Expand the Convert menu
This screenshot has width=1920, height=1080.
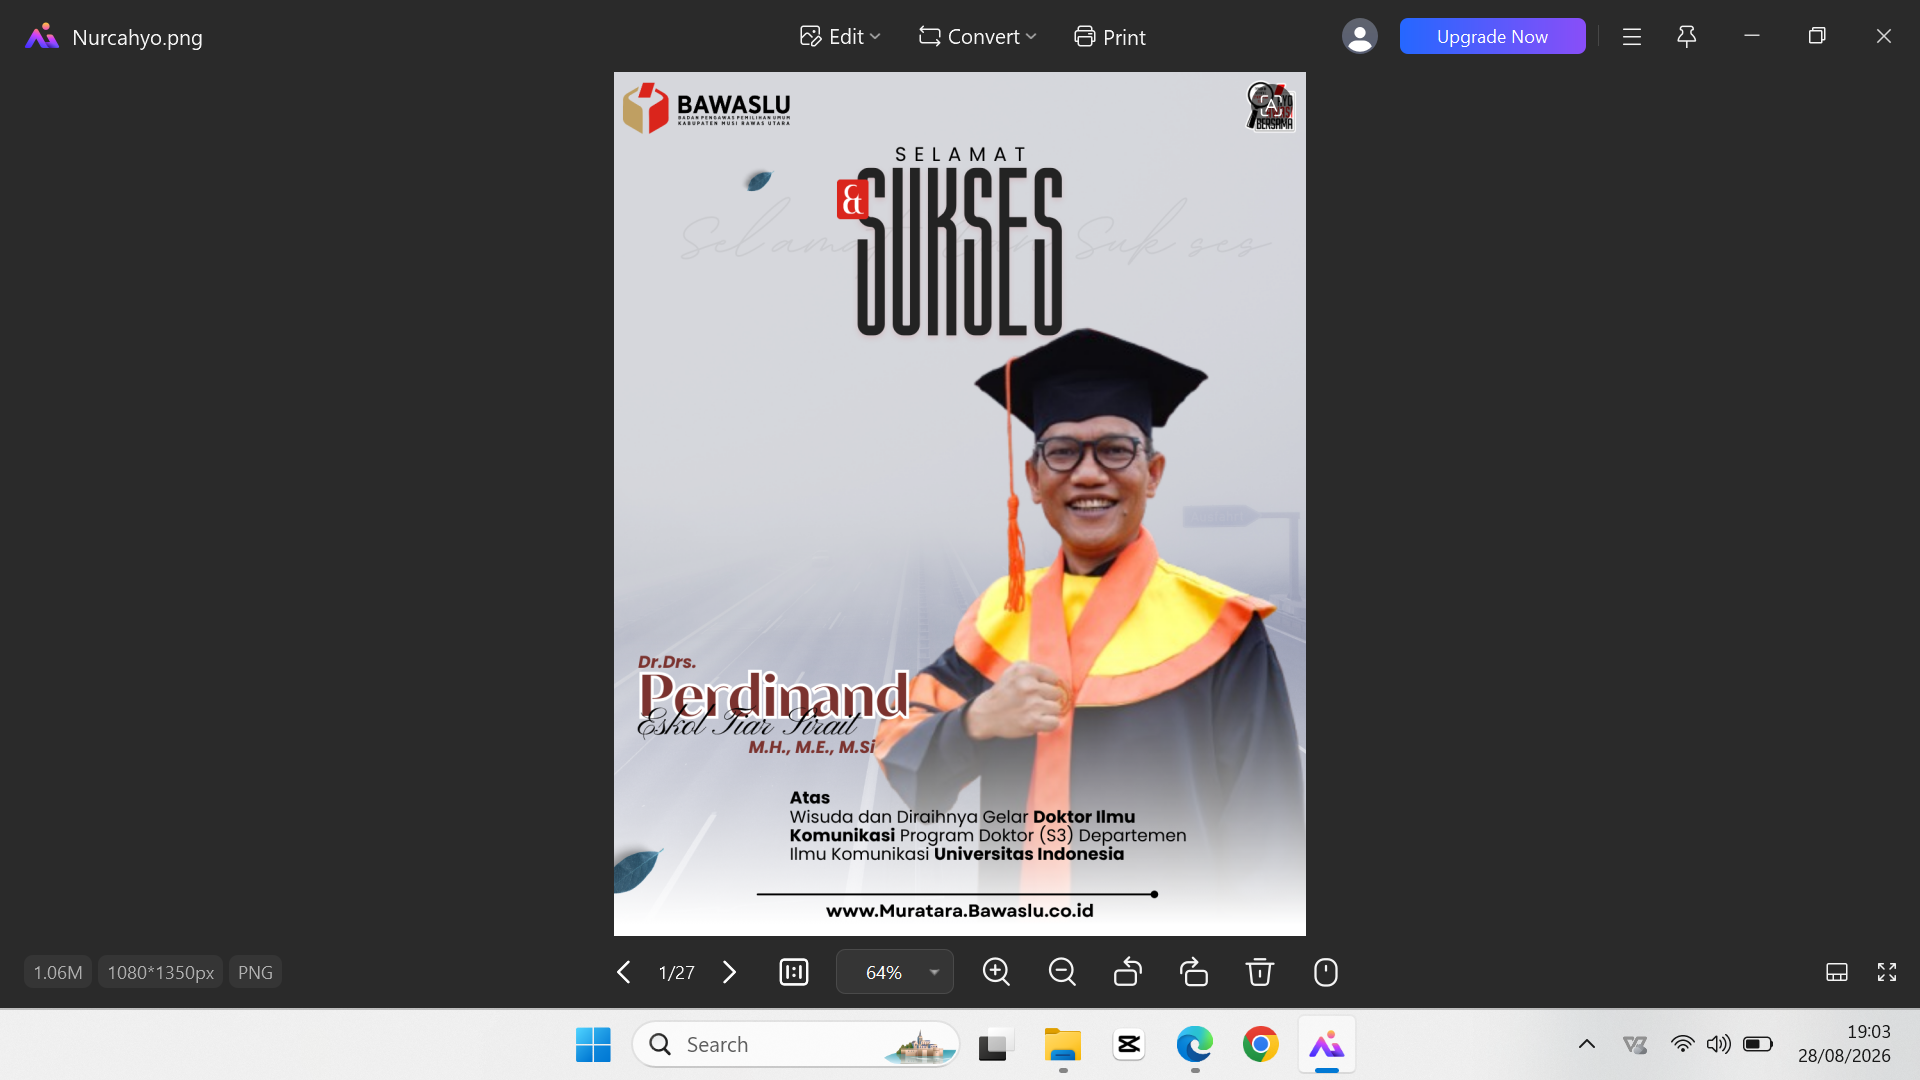click(x=978, y=37)
